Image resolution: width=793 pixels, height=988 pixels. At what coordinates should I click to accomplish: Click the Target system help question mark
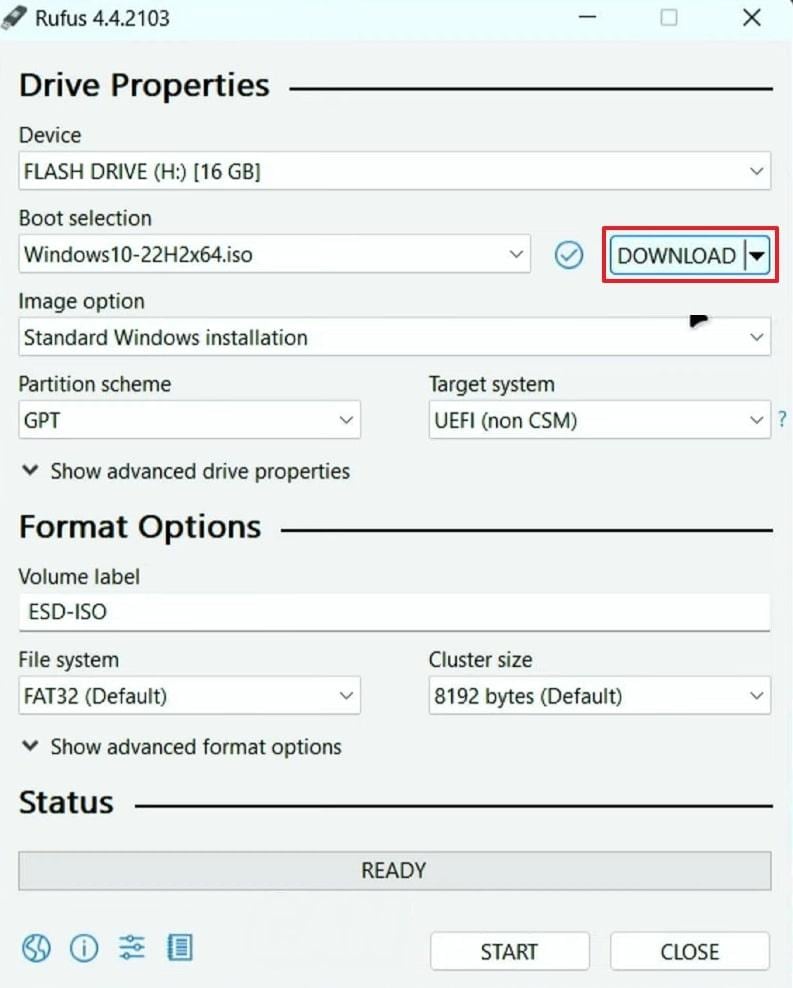click(782, 419)
